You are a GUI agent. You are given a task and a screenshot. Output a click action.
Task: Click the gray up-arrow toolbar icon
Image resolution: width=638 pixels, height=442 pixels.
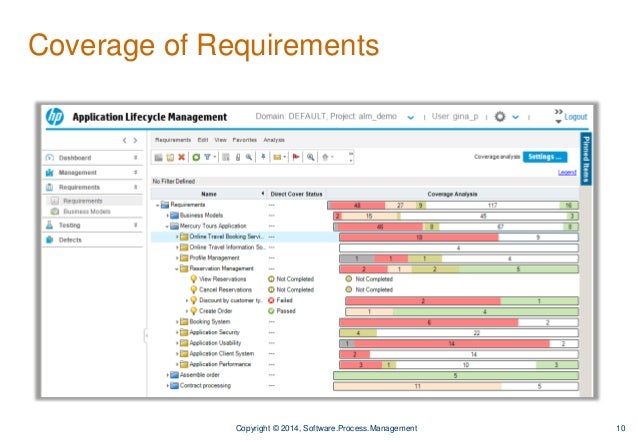click(x=325, y=157)
